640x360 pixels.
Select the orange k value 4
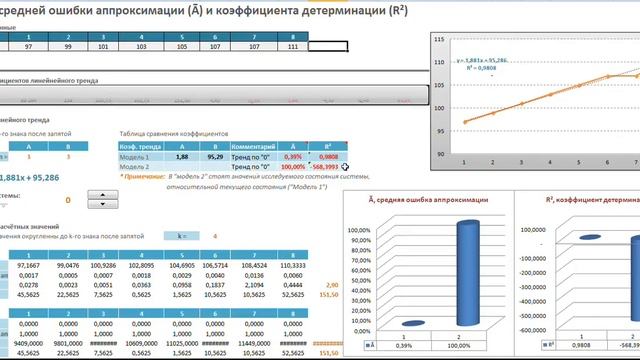pos(215,236)
